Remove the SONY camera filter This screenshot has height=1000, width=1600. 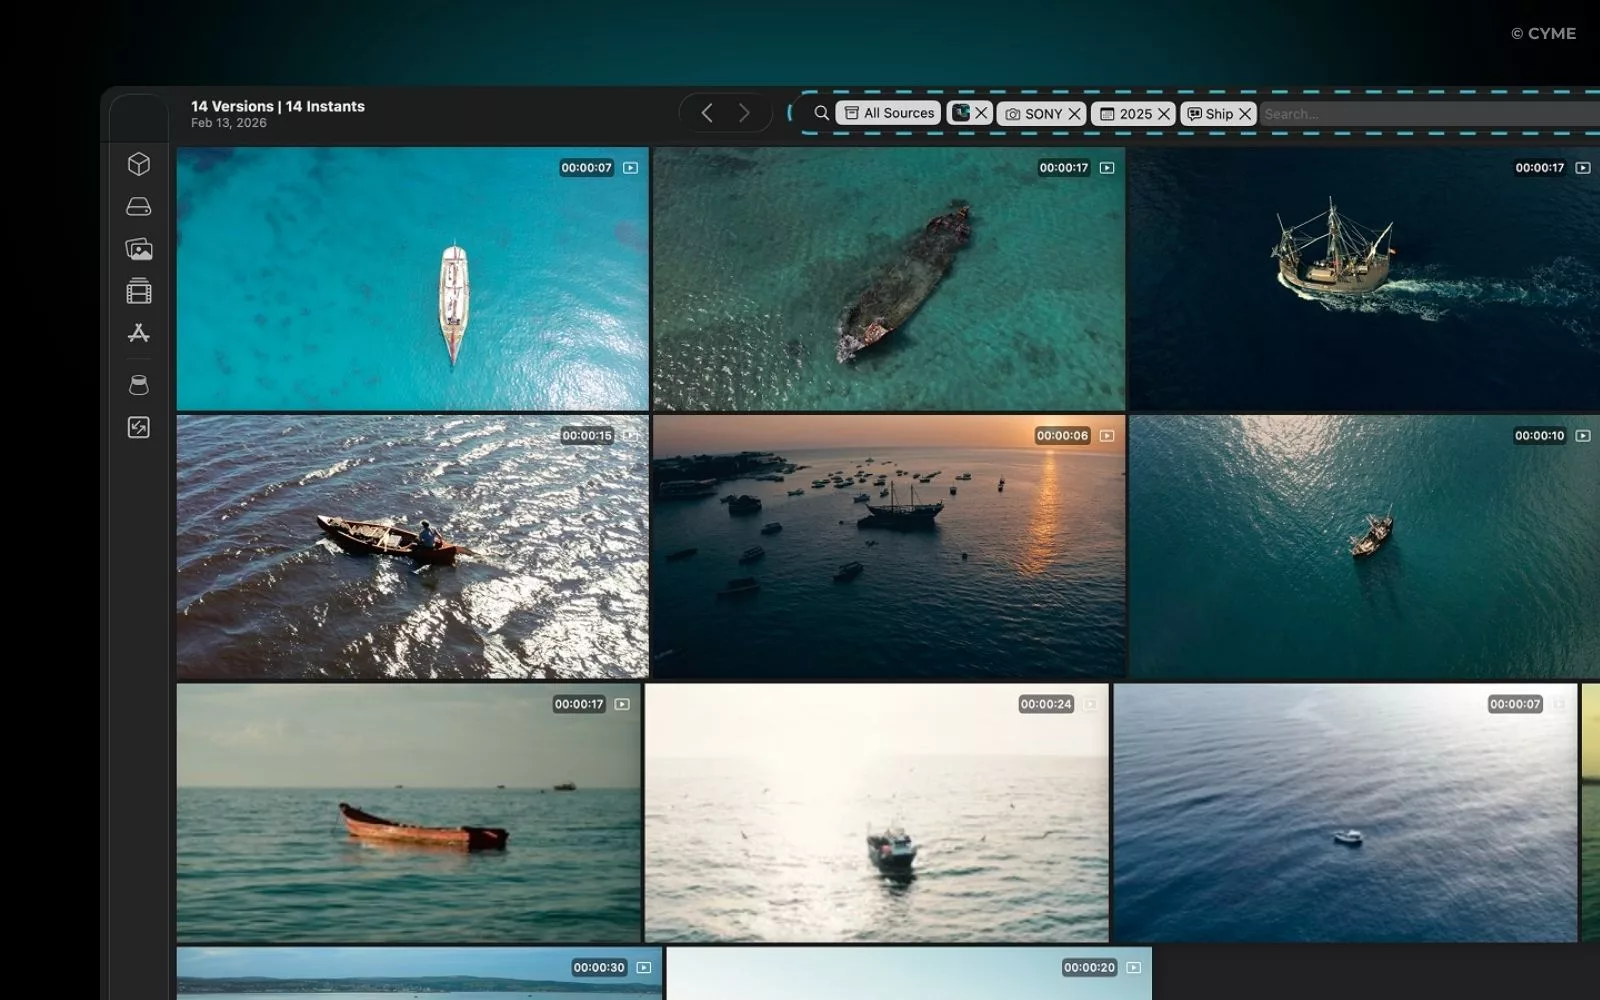click(x=1076, y=113)
